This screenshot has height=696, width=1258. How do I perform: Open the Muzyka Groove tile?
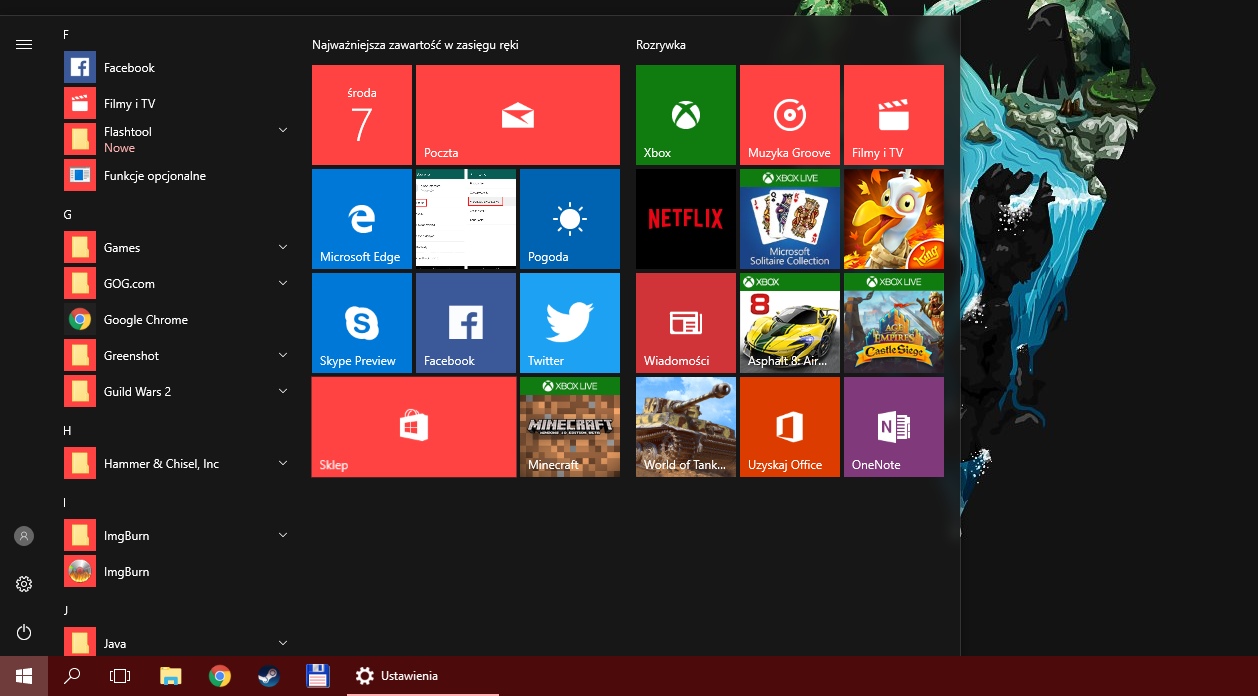click(x=790, y=115)
